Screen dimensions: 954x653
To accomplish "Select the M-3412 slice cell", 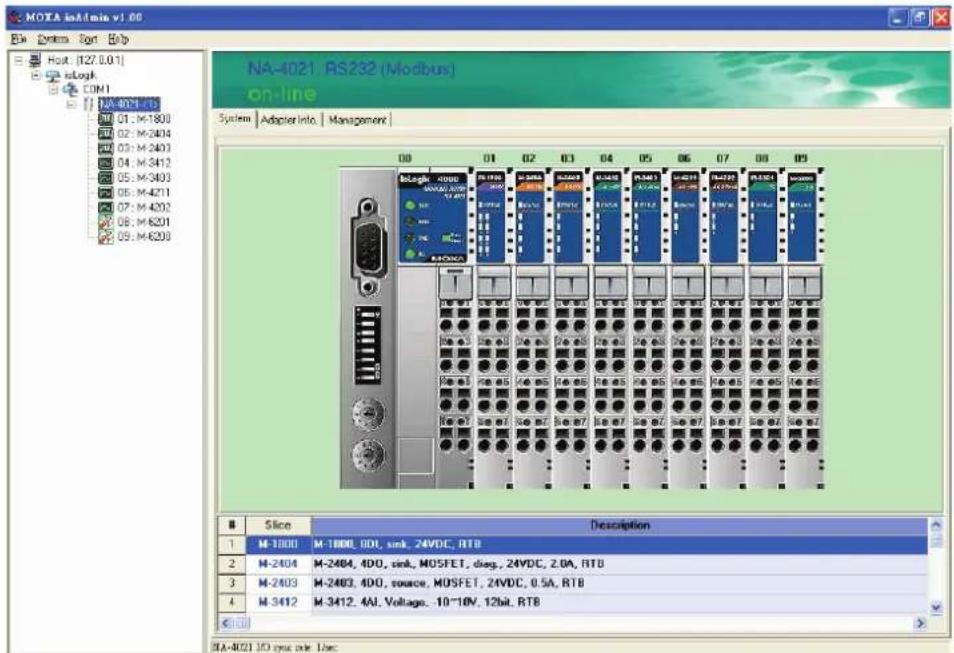I will (x=278, y=602).
